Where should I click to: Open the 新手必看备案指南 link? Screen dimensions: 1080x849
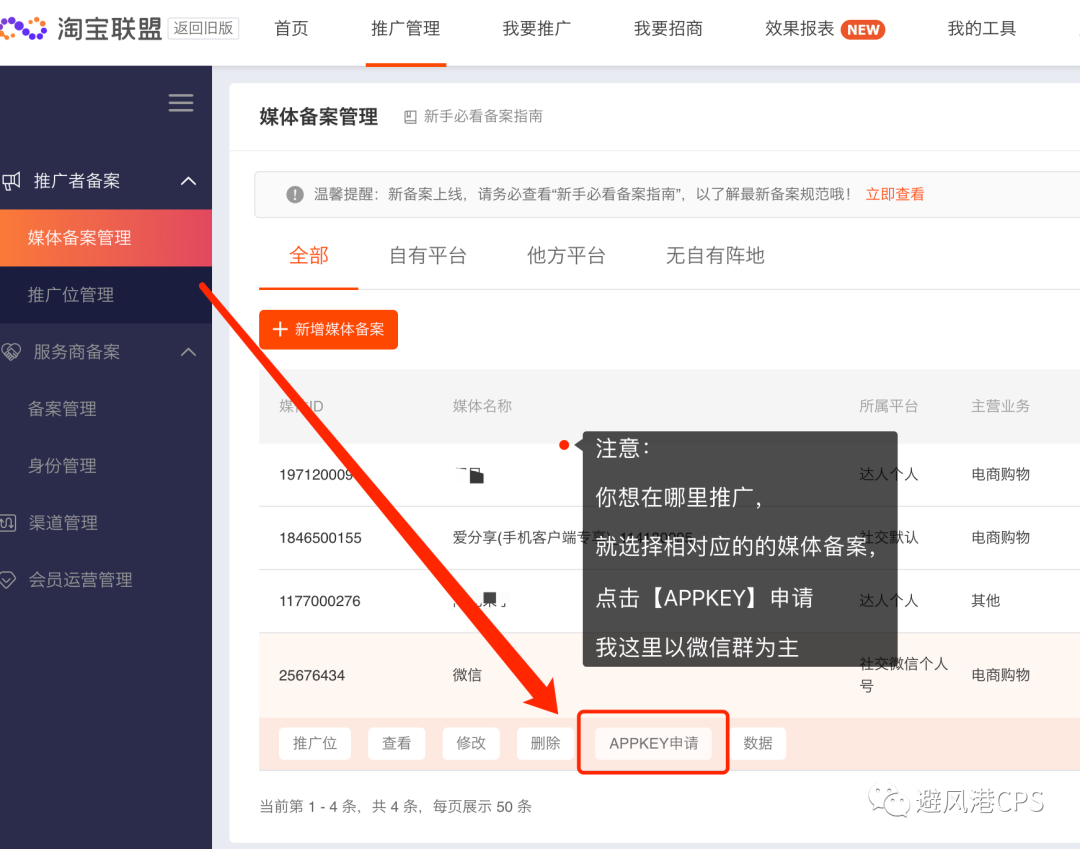483,116
